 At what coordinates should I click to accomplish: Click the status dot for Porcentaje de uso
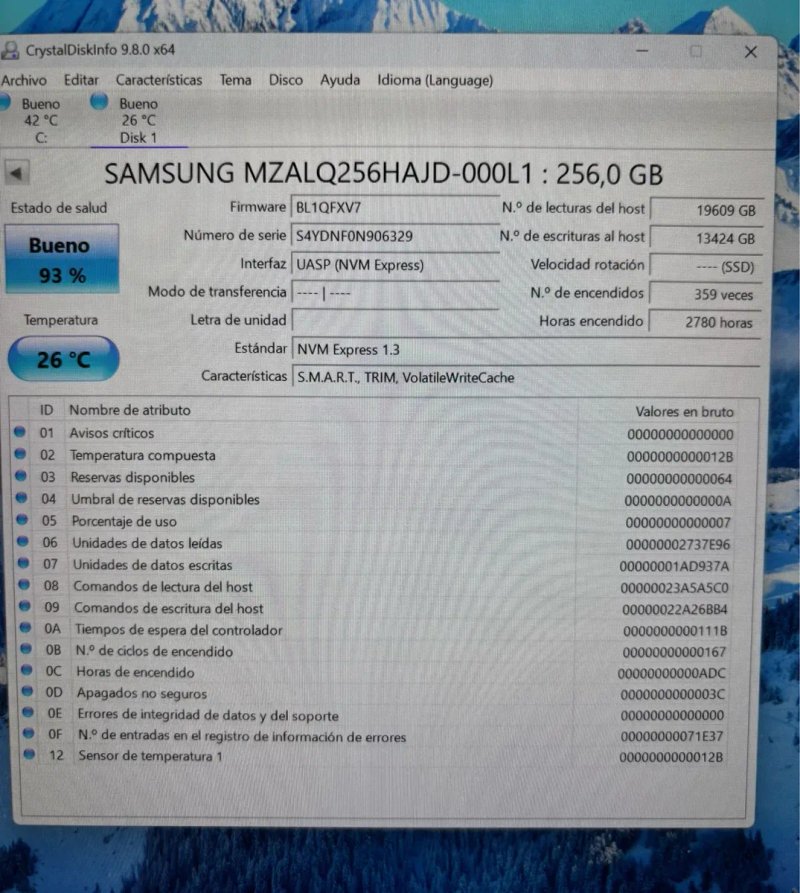click(22, 519)
